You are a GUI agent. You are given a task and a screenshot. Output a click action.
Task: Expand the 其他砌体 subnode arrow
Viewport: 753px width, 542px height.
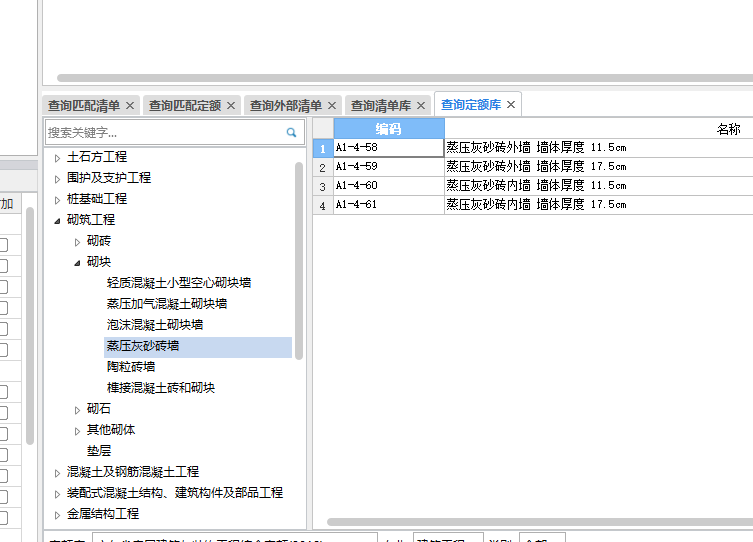click(x=77, y=431)
